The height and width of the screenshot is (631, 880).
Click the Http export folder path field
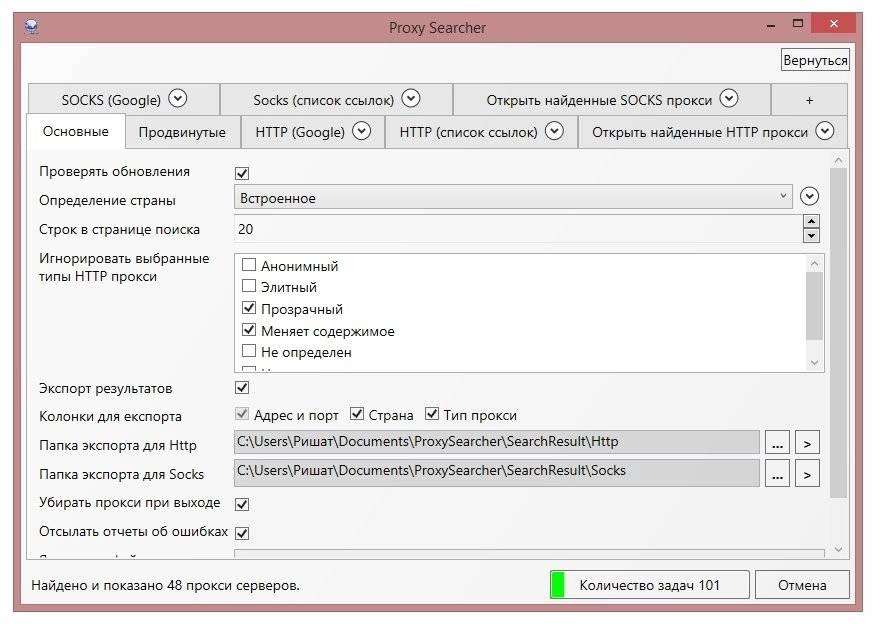pos(497,442)
